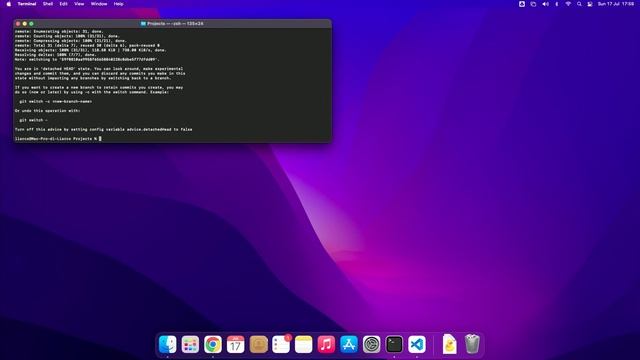Open Control Center in menu bar
640x360 pixels.
tap(590, 4)
